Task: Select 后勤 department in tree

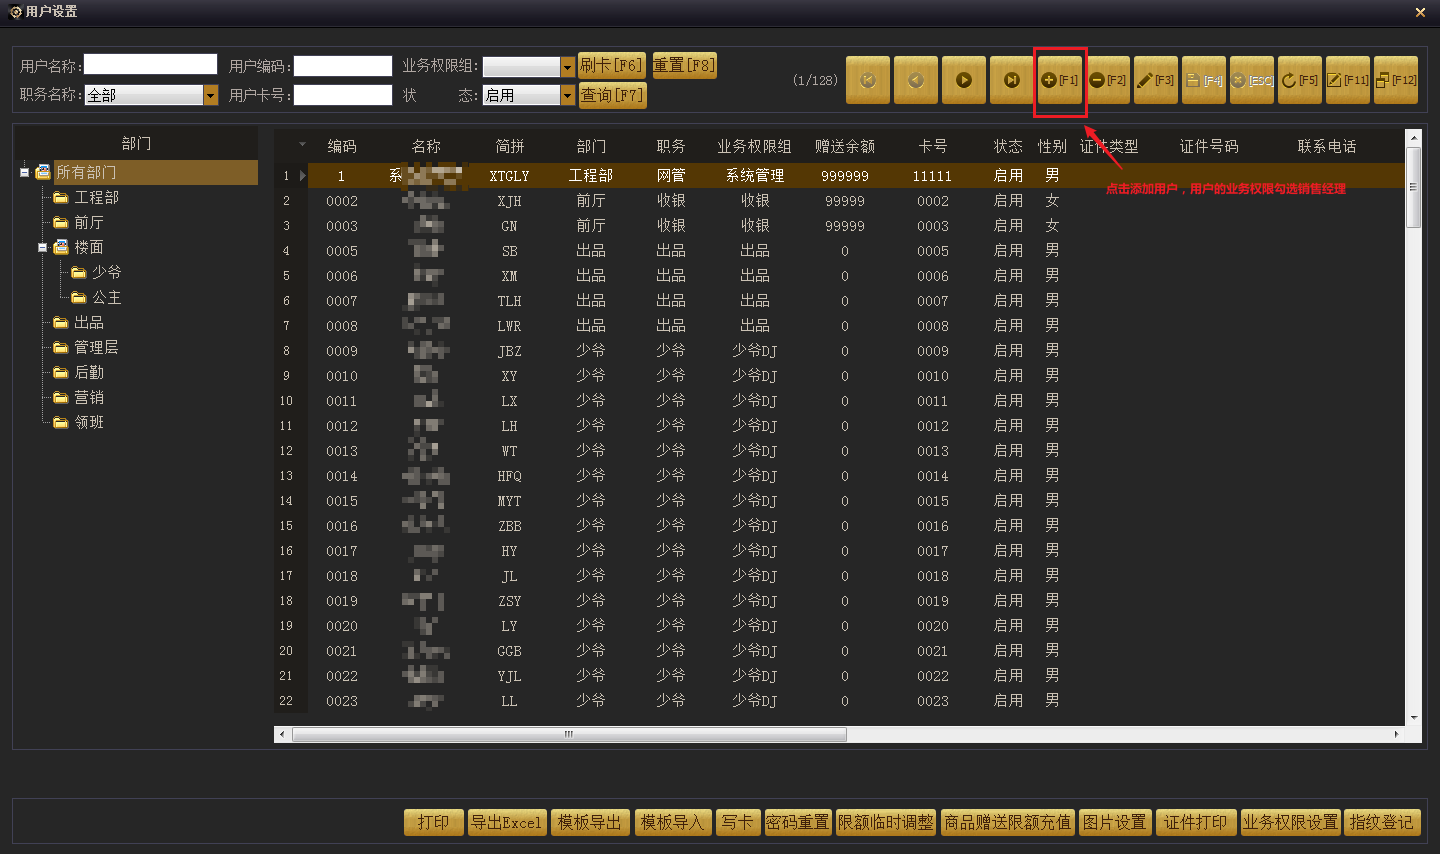Action: pyautogui.click(x=88, y=372)
